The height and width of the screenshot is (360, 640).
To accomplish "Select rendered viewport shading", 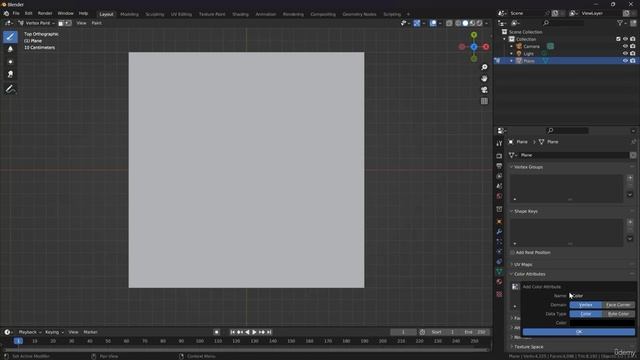I will click(x=480, y=23).
